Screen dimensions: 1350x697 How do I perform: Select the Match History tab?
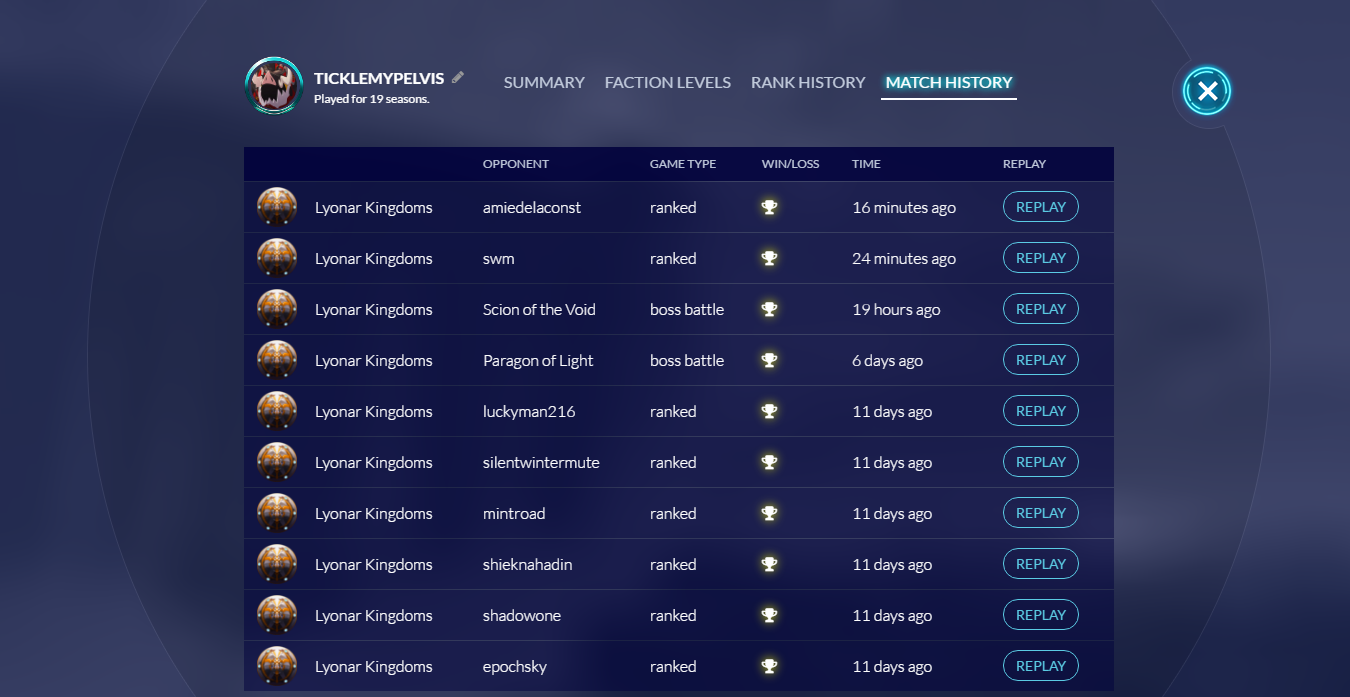(949, 83)
